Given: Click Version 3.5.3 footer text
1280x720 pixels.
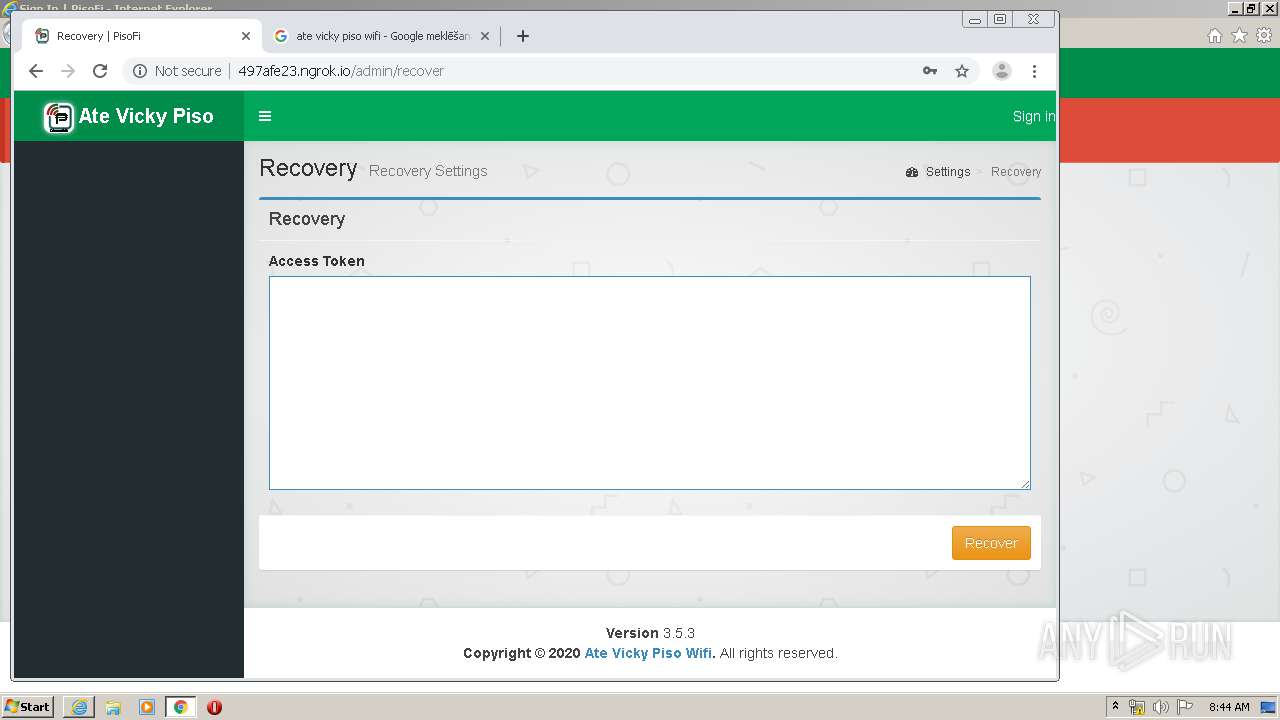Looking at the screenshot, I should pos(650,633).
